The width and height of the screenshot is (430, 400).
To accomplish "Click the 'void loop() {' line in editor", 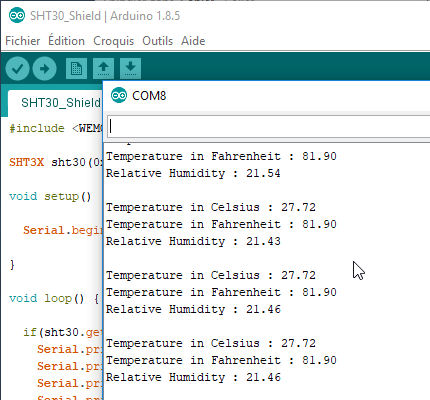I will (54, 298).
